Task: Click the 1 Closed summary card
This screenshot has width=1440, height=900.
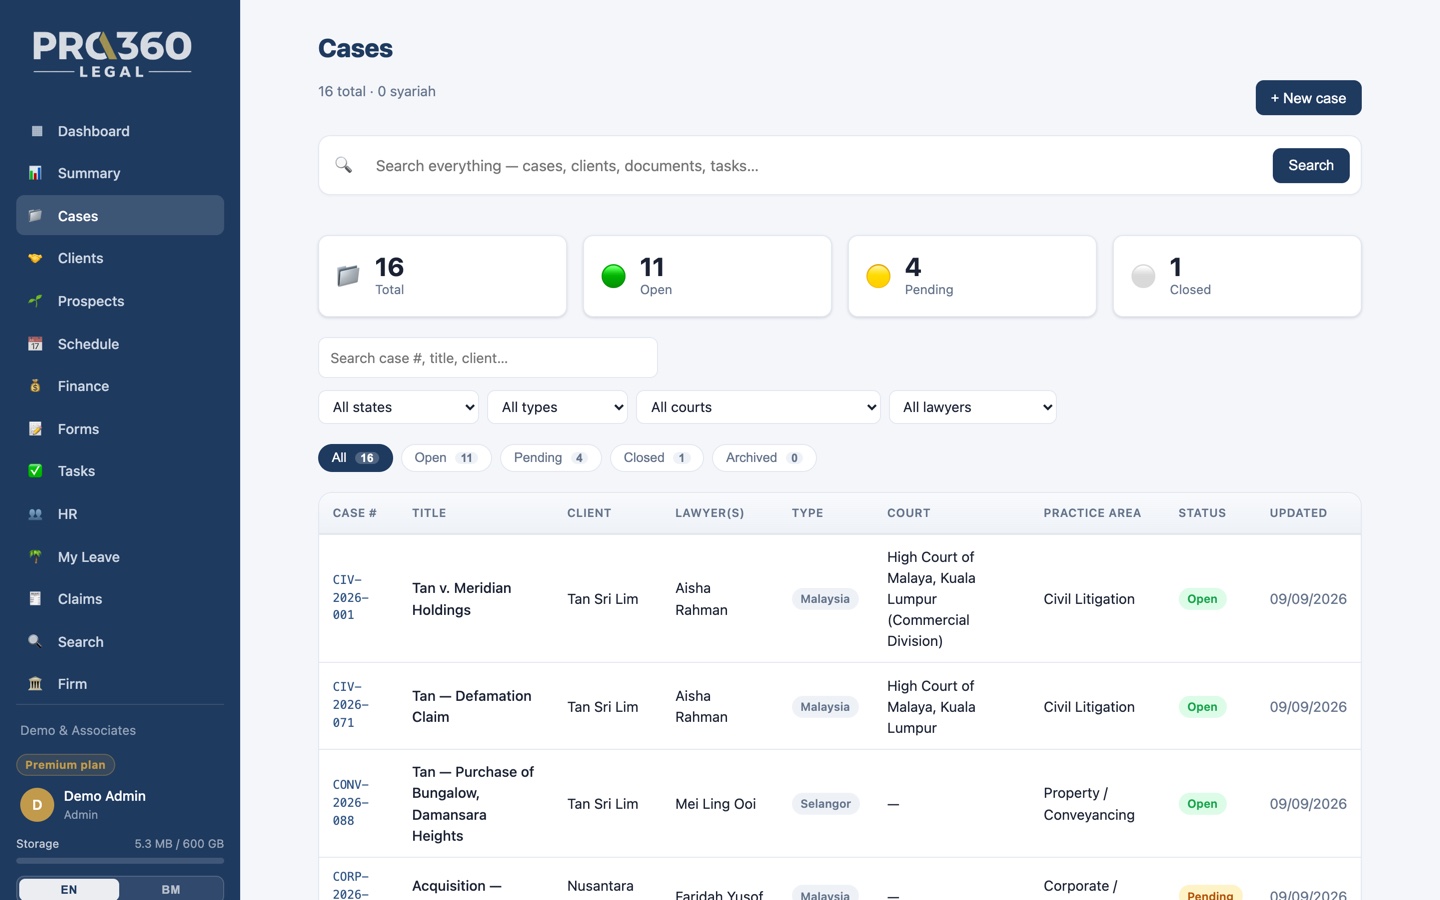Action: coord(1237,276)
